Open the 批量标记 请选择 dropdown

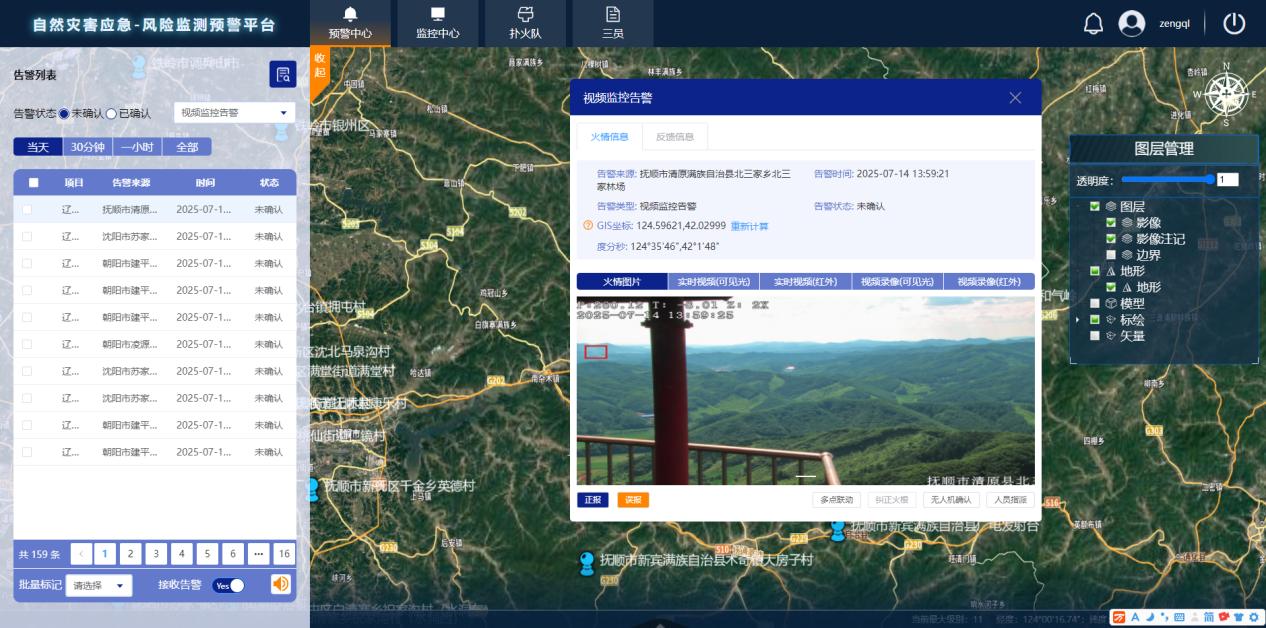point(99,586)
